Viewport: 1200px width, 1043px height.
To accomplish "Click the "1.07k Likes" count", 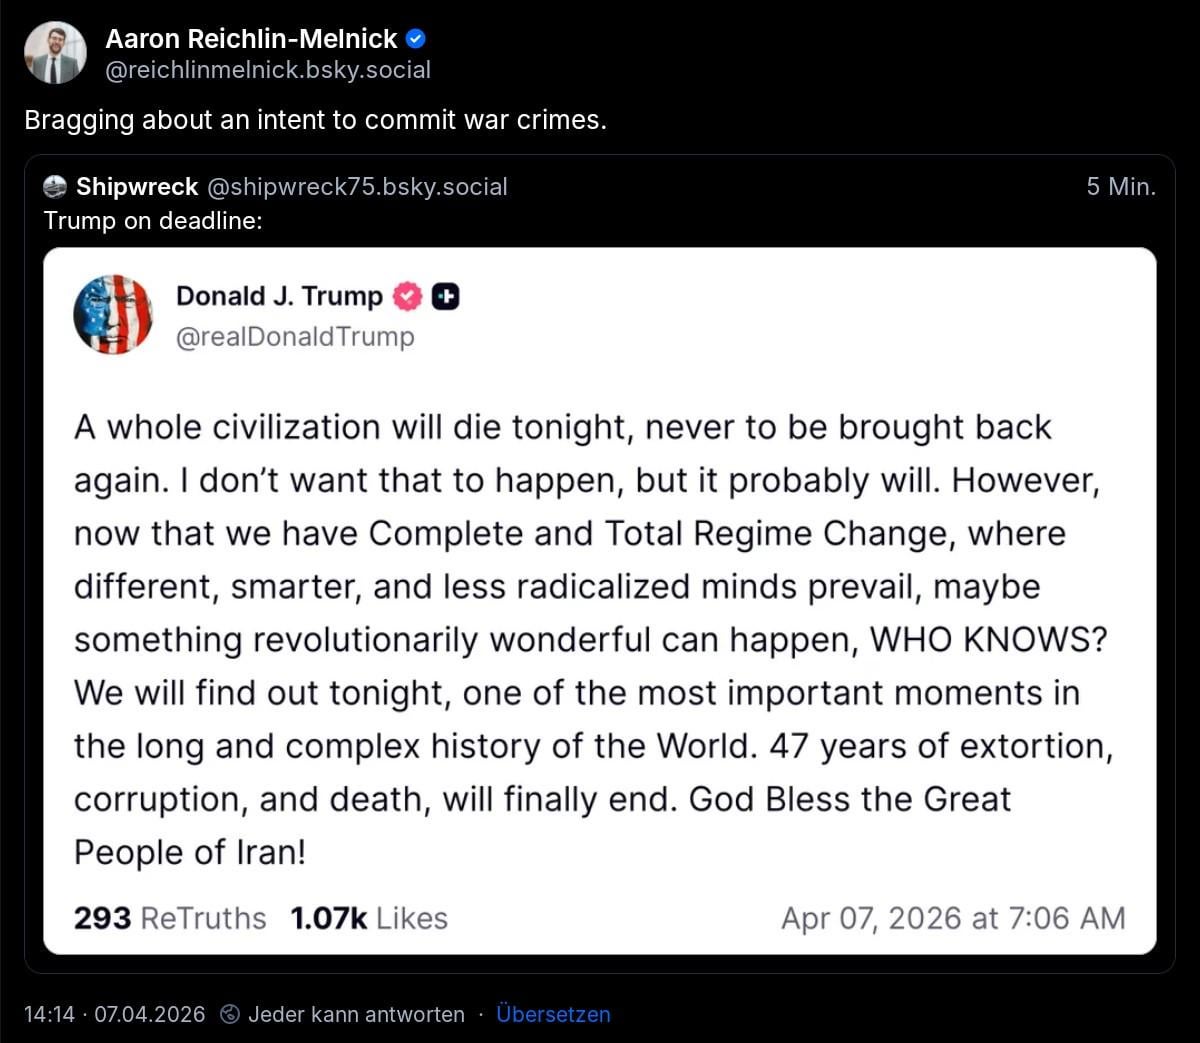I will tap(369, 918).
